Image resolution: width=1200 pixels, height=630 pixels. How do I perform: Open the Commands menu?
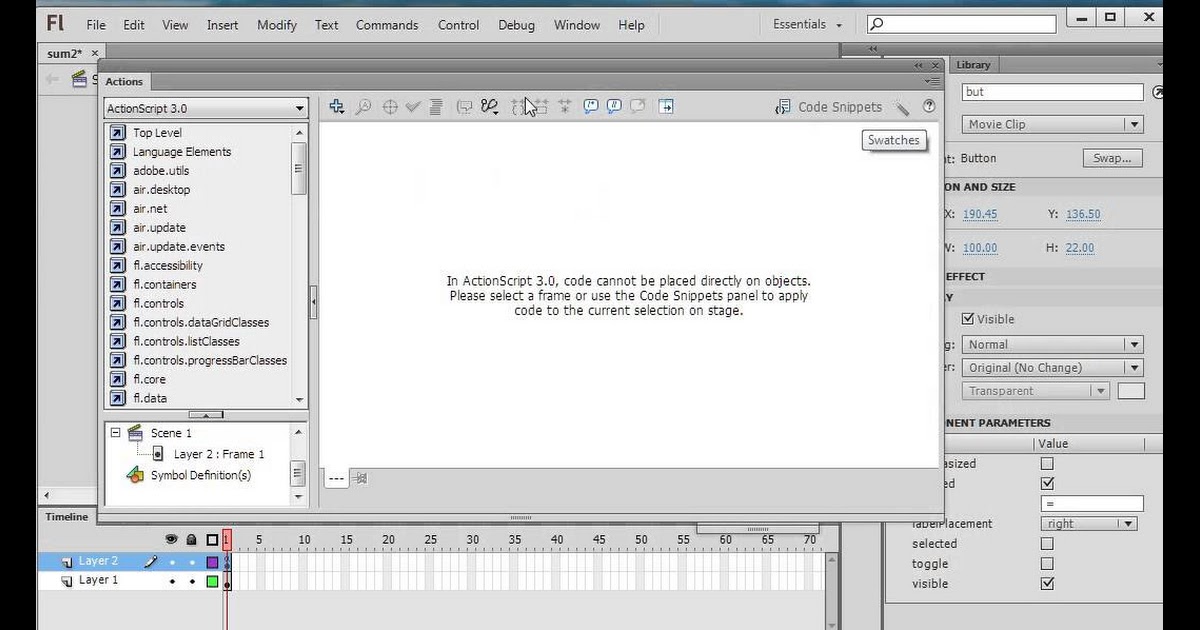pos(387,25)
